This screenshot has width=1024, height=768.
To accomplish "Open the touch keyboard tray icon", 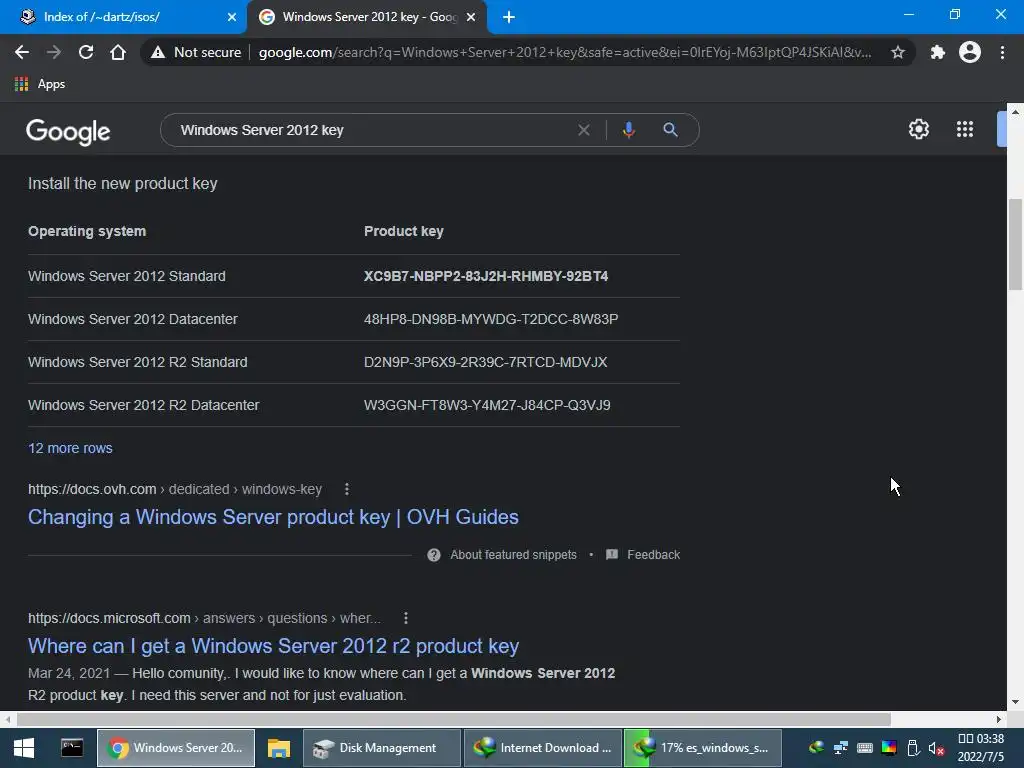I will [x=865, y=748].
